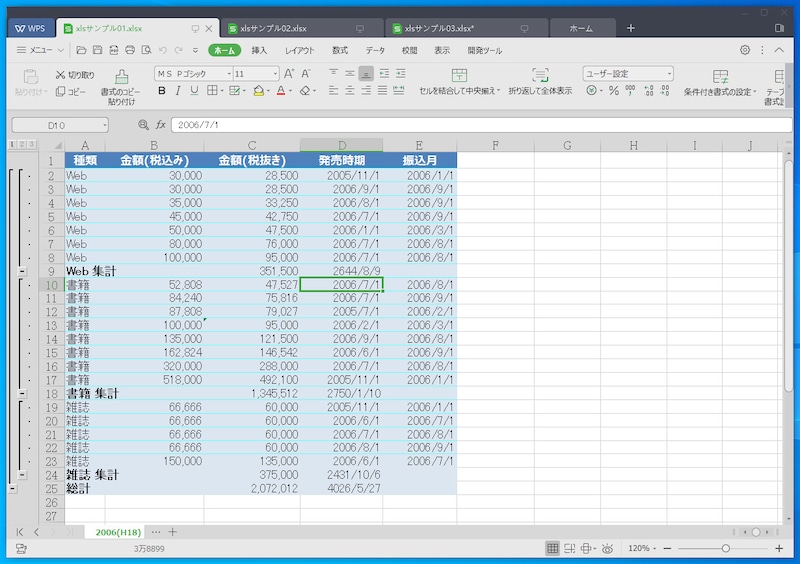Click the settings gear icon
800x564 pixels.
[745, 50]
